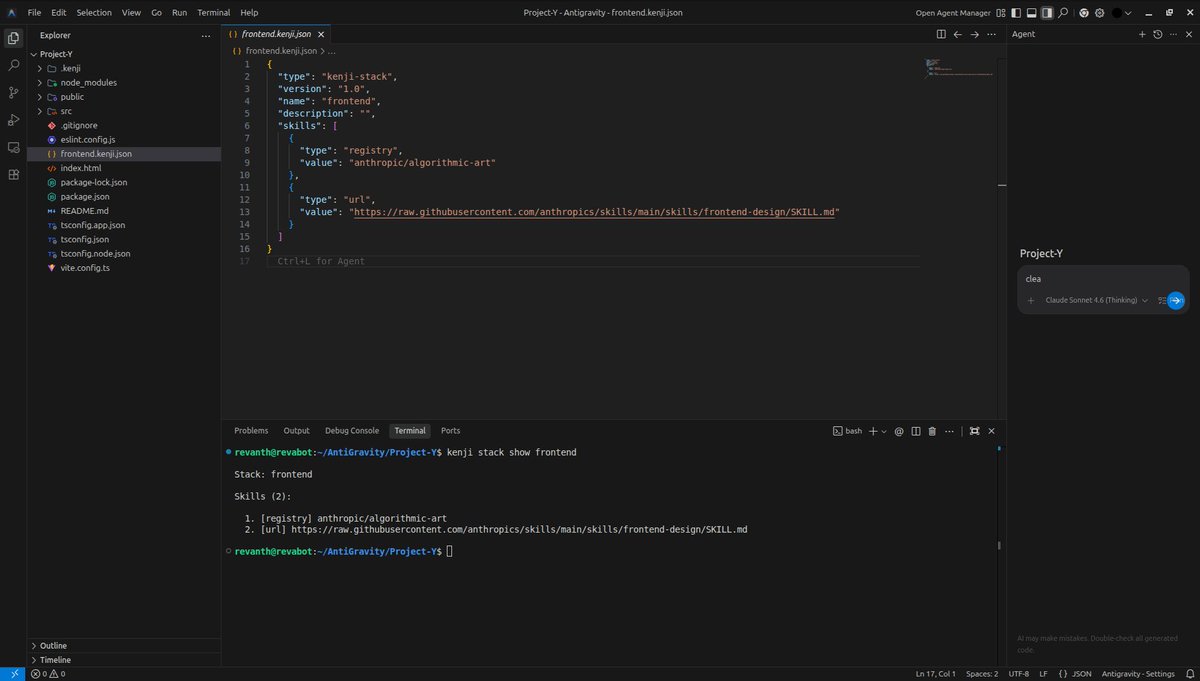Open the File menu
Image resolution: width=1200 pixels, height=681 pixels.
pos(35,13)
